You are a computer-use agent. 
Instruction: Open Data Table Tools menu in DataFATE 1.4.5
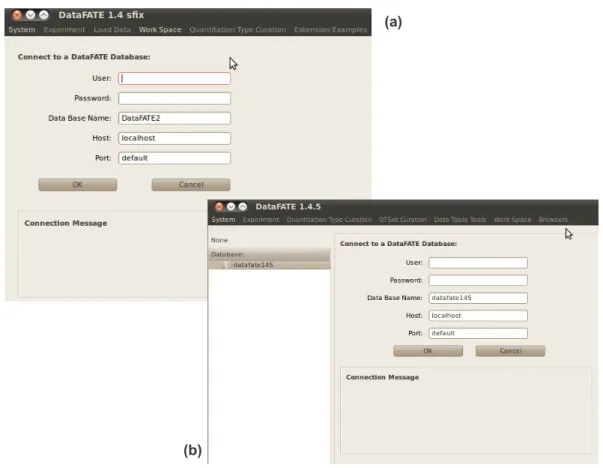(x=460, y=220)
